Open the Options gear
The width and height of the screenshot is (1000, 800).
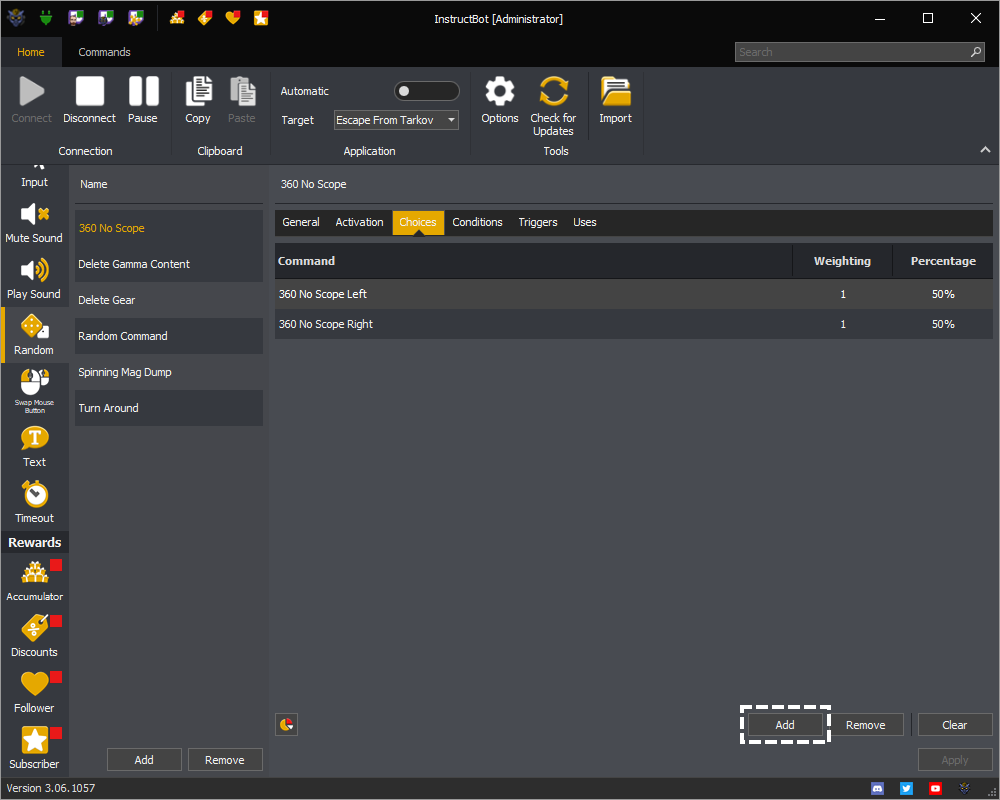(x=500, y=100)
